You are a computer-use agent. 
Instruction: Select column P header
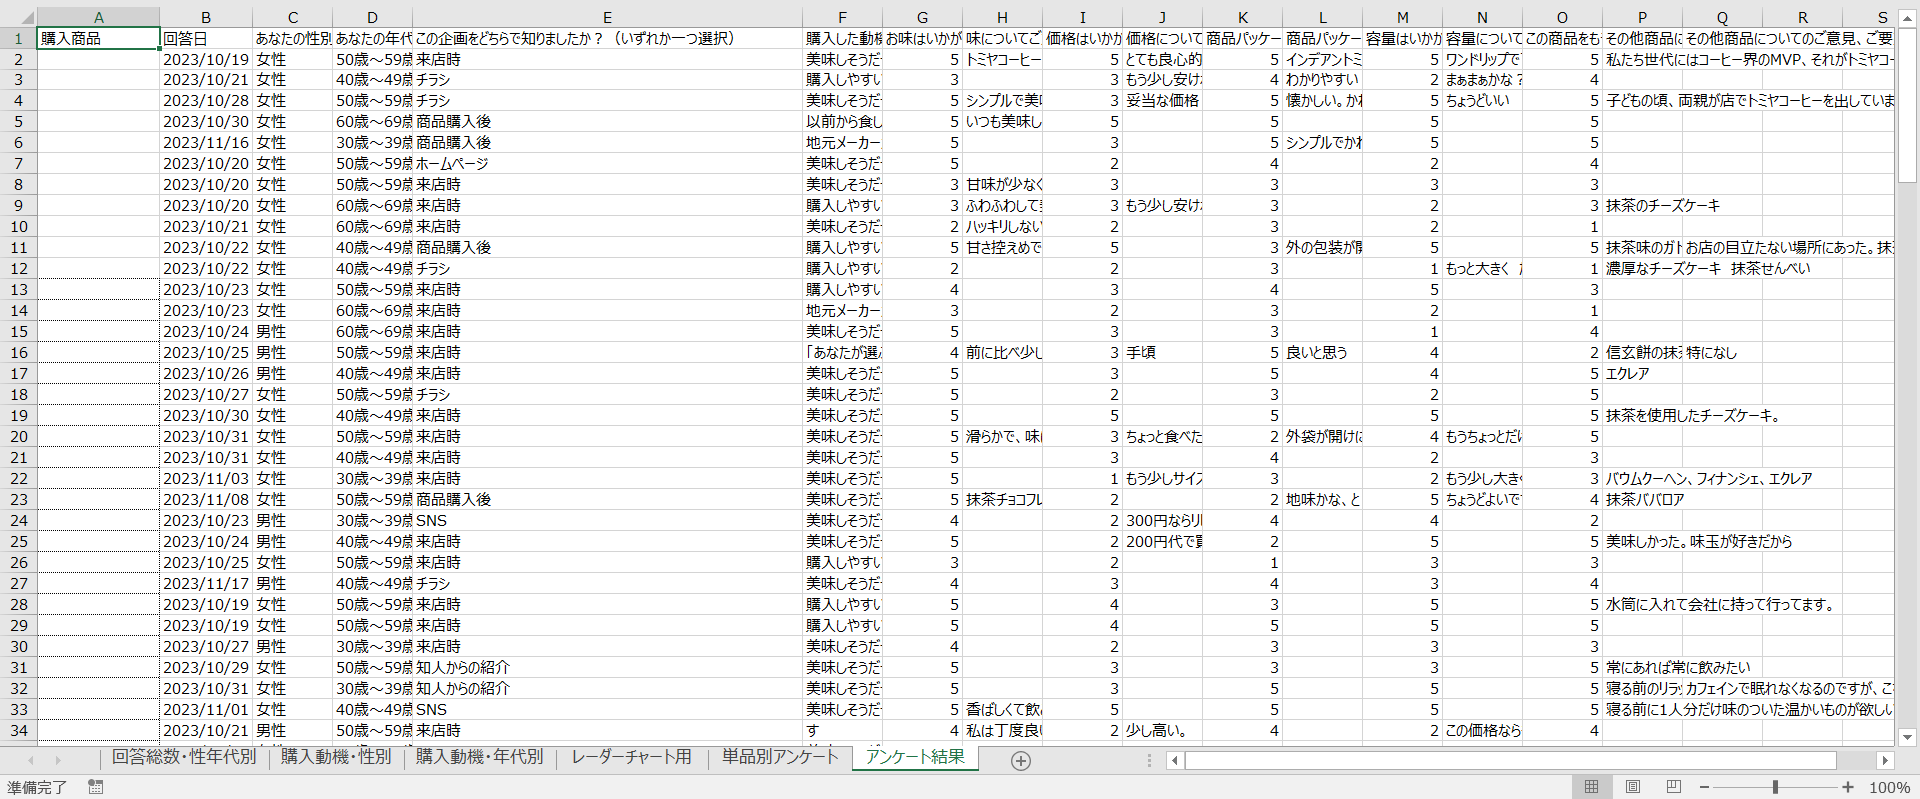(x=1642, y=18)
